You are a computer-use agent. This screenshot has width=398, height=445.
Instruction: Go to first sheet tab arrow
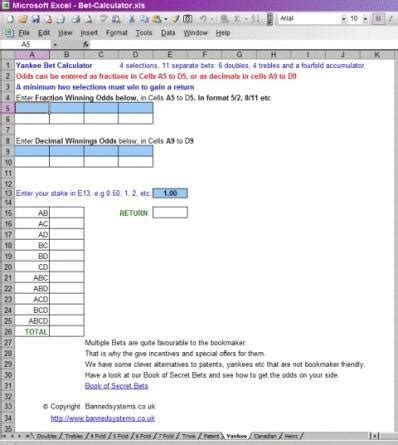tap(5, 436)
